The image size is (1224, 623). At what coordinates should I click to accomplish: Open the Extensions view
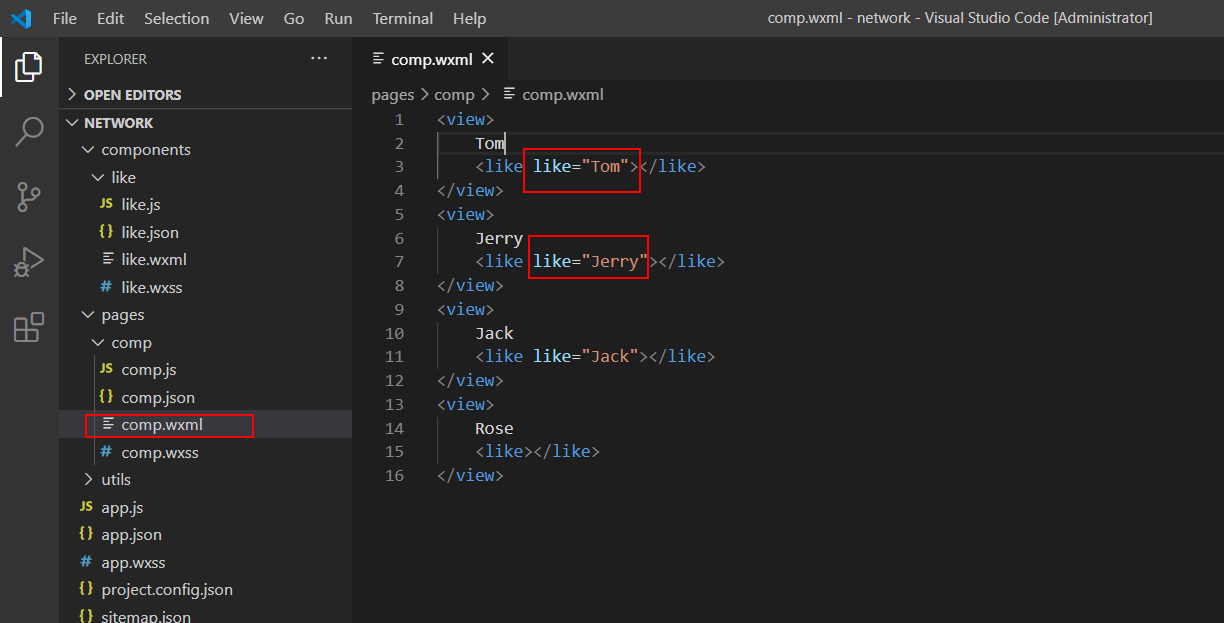click(29, 327)
